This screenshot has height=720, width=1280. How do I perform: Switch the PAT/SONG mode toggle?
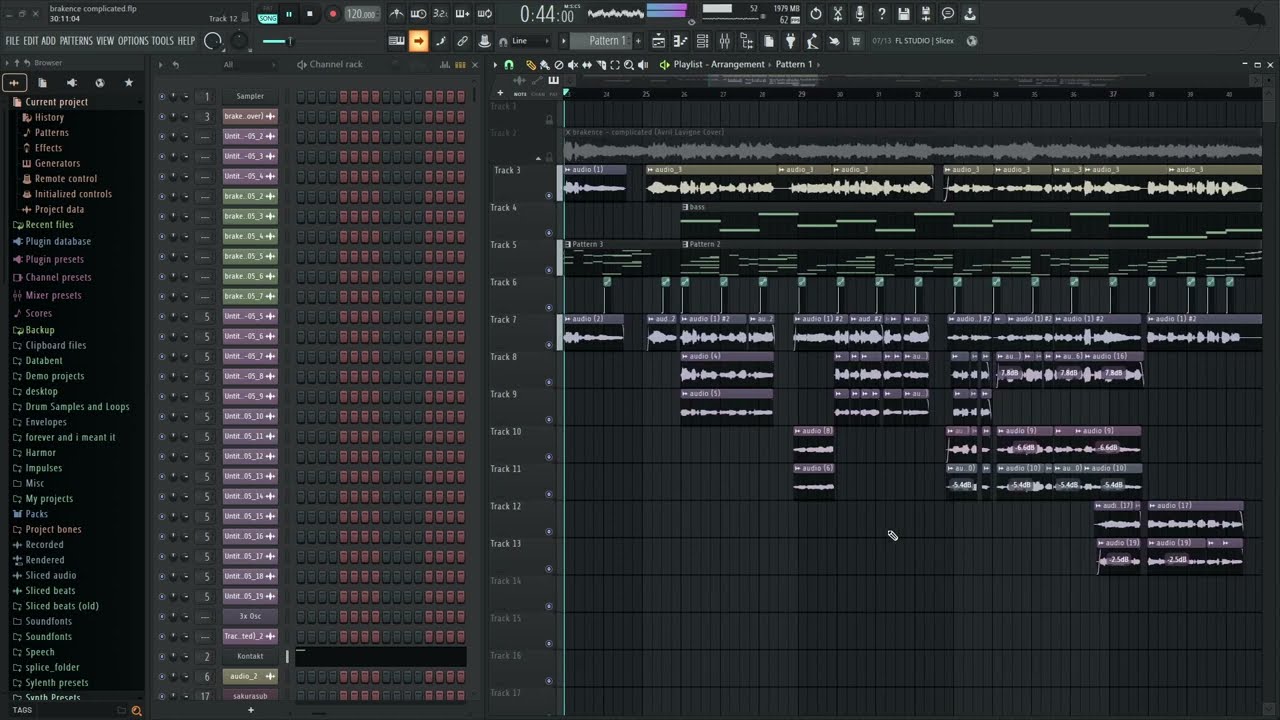tap(268, 15)
